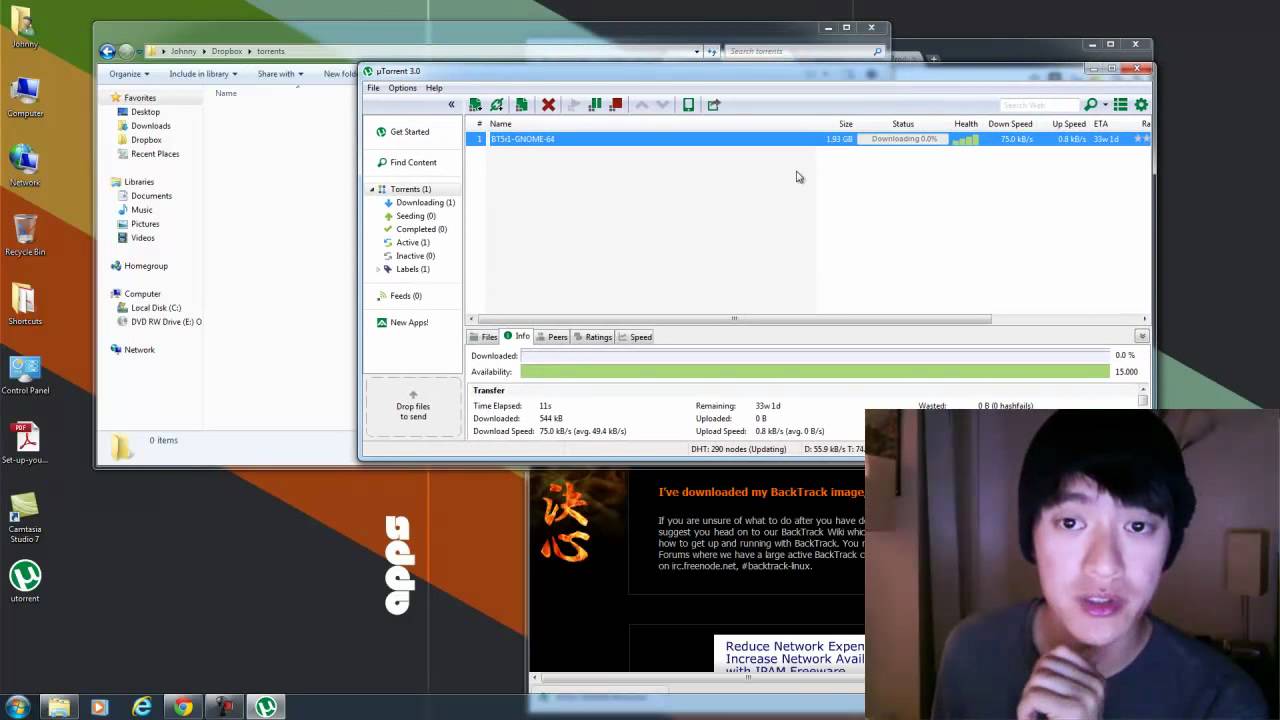
Task: Pause the torrent via toolbar pause icon
Action: click(x=595, y=104)
